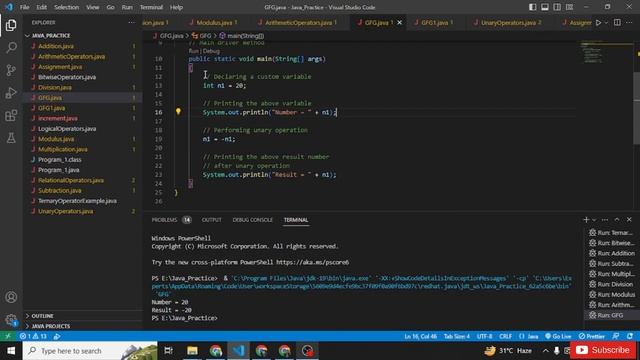Click the GFG.java breadcrumb
The height and width of the screenshot is (360, 640).
click(x=168, y=36)
